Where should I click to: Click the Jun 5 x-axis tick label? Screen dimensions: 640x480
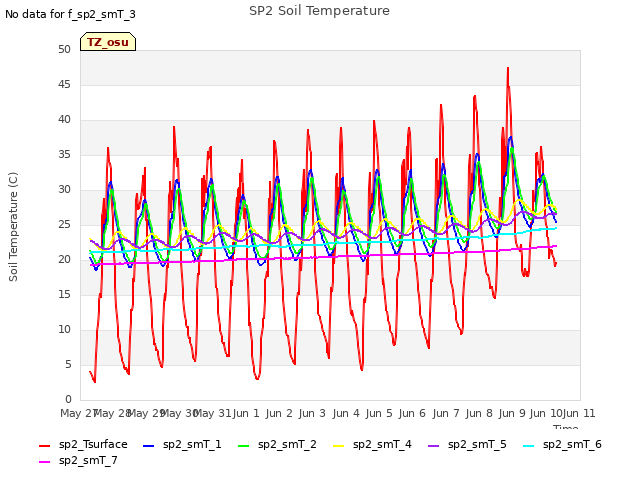tap(379, 413)
